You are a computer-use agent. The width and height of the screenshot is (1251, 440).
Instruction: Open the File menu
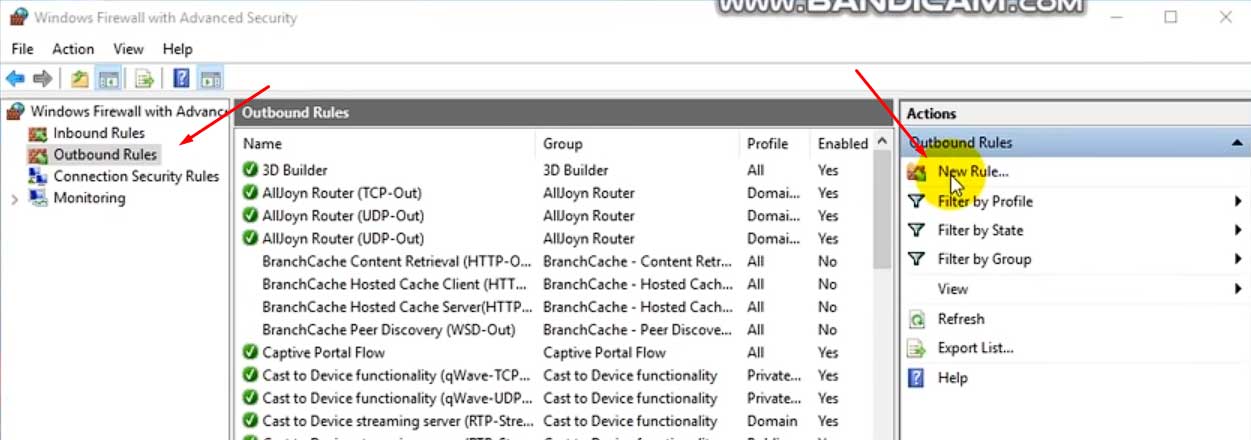click(x=22, y=49)
